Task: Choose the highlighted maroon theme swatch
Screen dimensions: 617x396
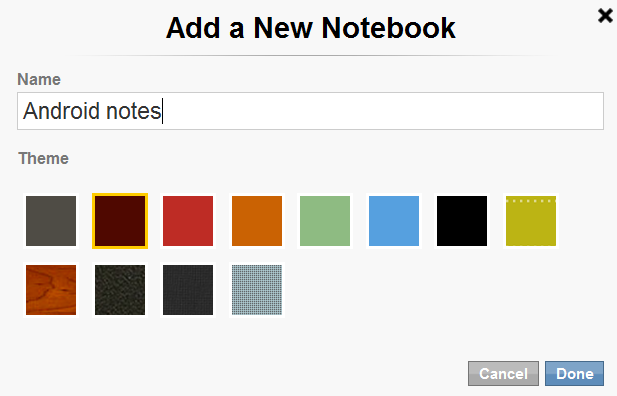Action: (x=120, y=221)
